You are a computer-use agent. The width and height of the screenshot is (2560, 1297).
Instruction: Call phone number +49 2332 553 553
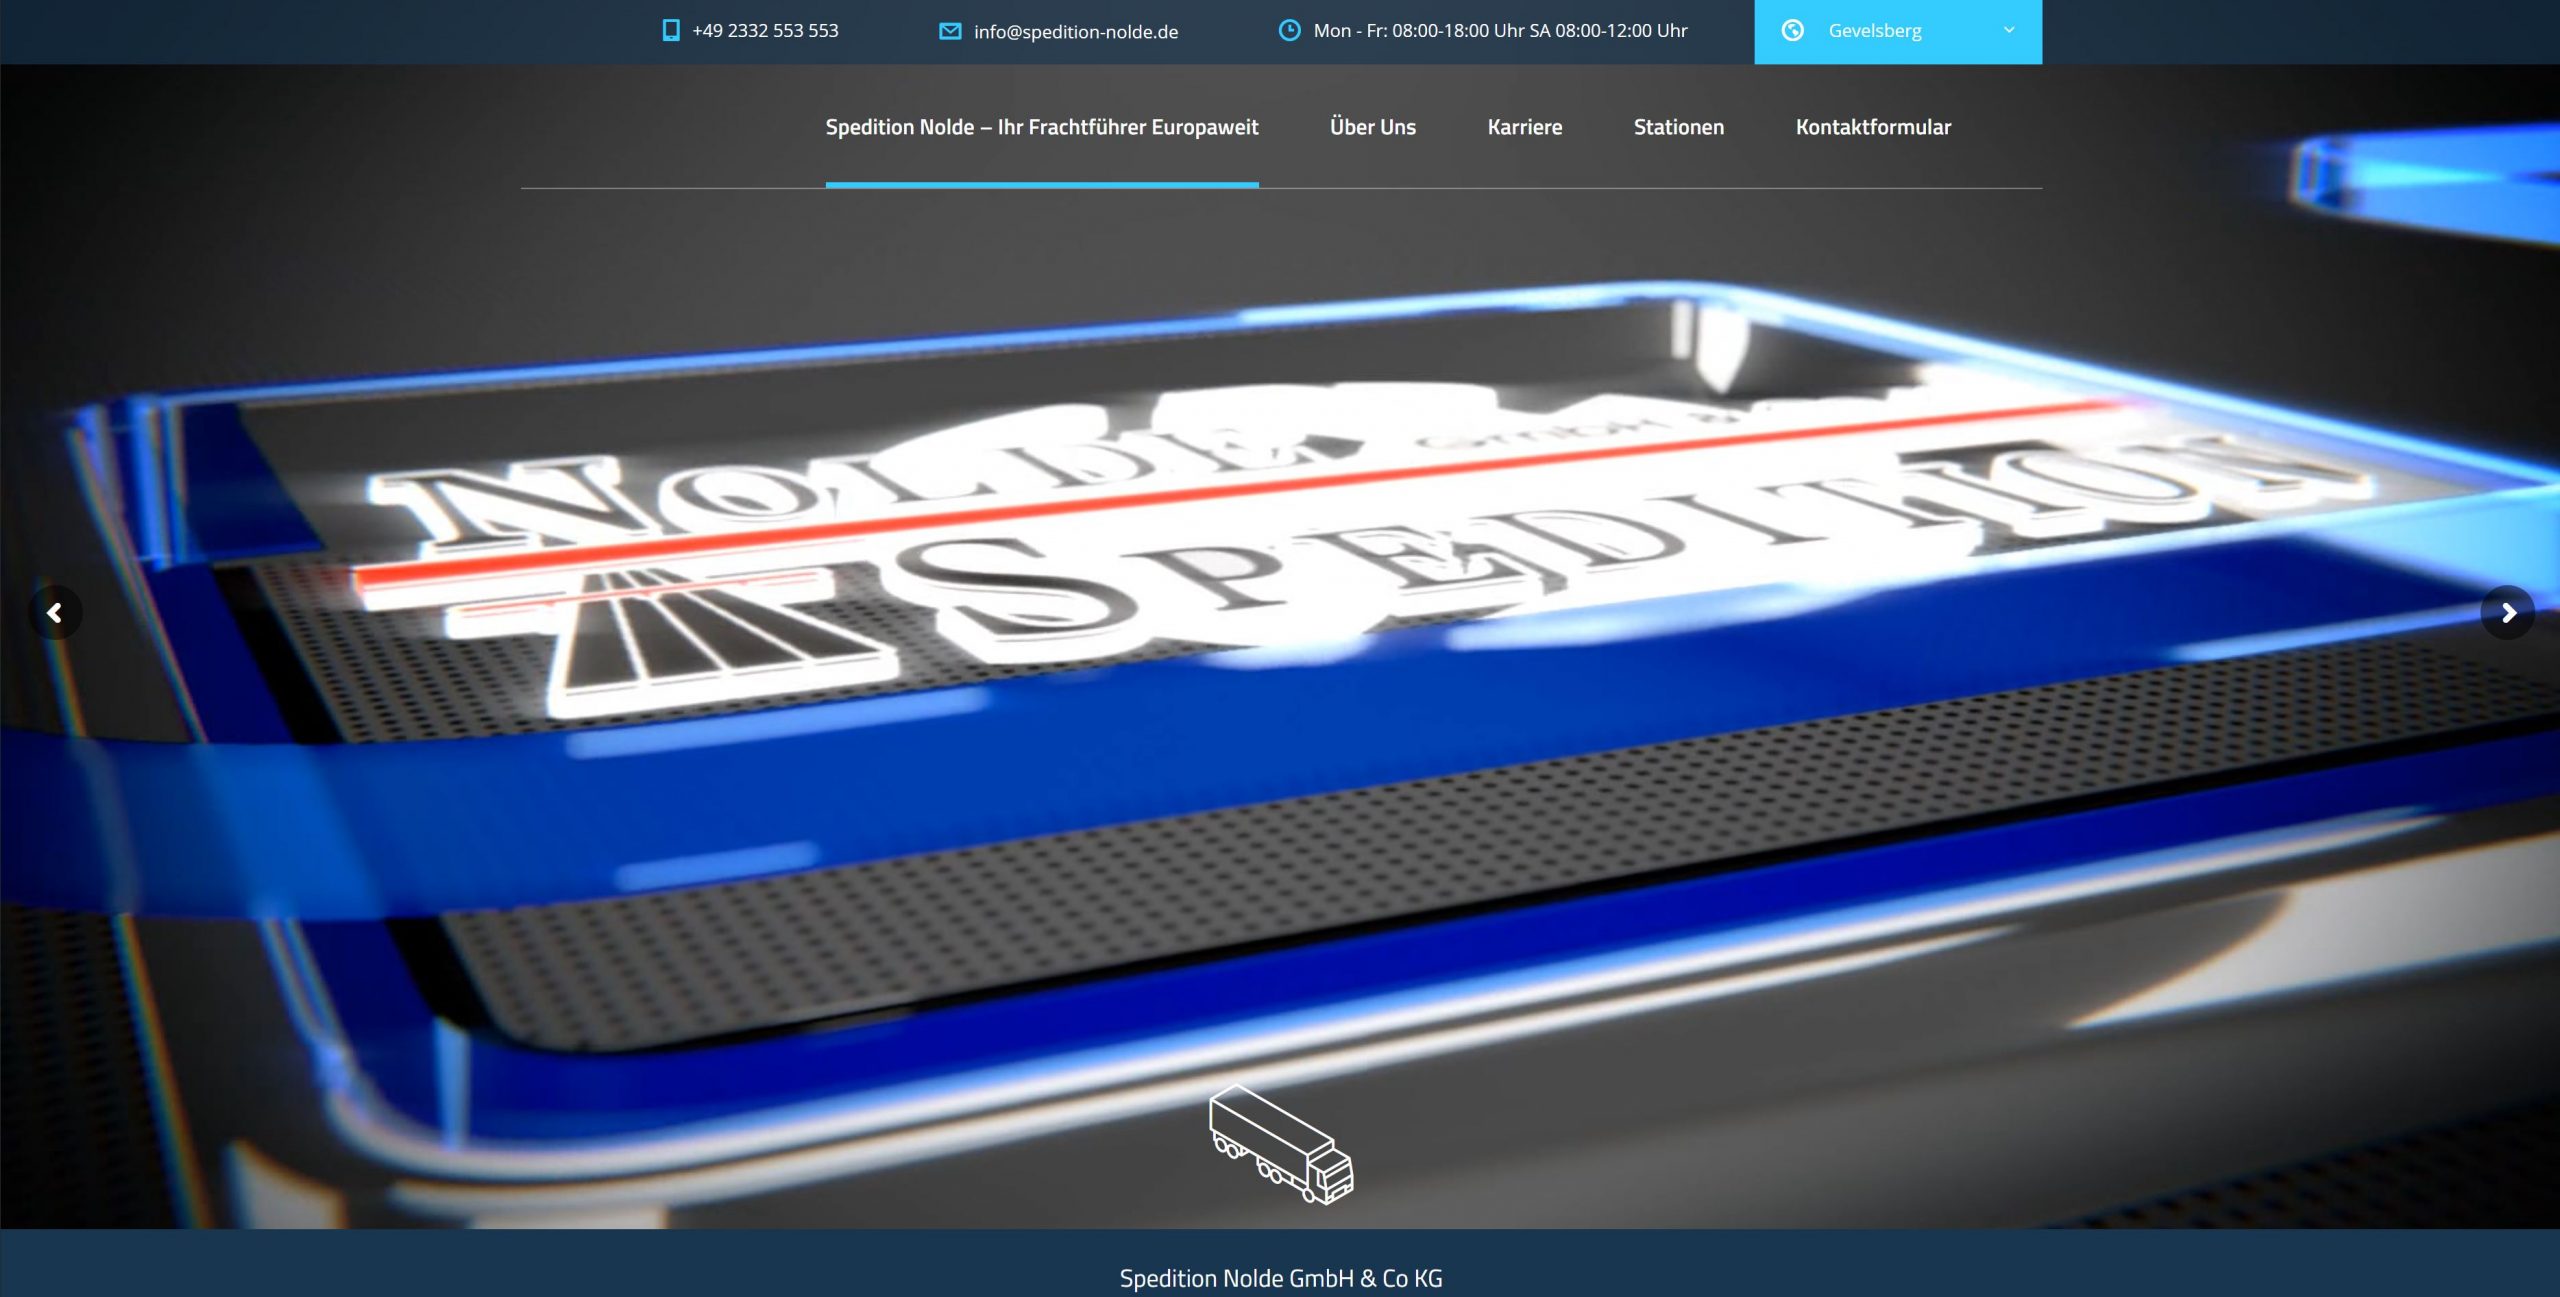(x=765, y=31)
